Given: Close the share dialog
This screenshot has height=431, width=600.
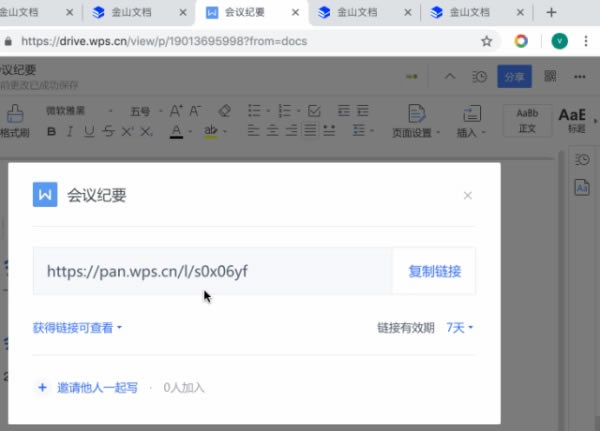Looking at the screenshot, I should [x=468, y=196].
